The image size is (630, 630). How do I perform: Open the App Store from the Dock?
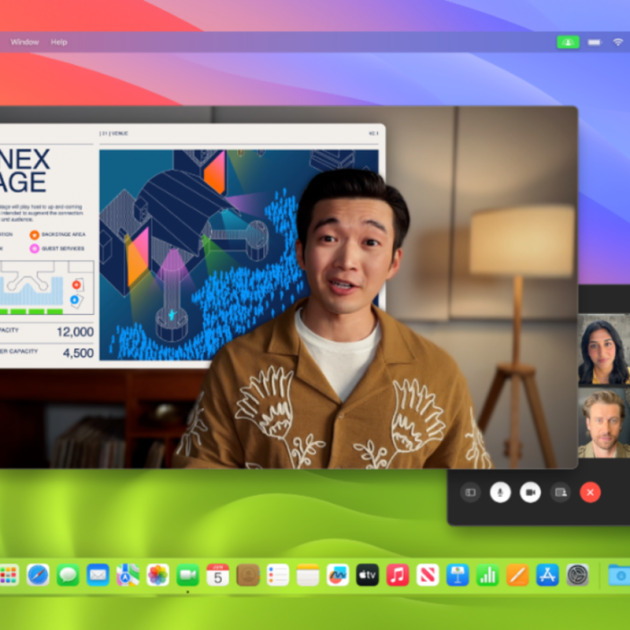(x=547, y=575)
